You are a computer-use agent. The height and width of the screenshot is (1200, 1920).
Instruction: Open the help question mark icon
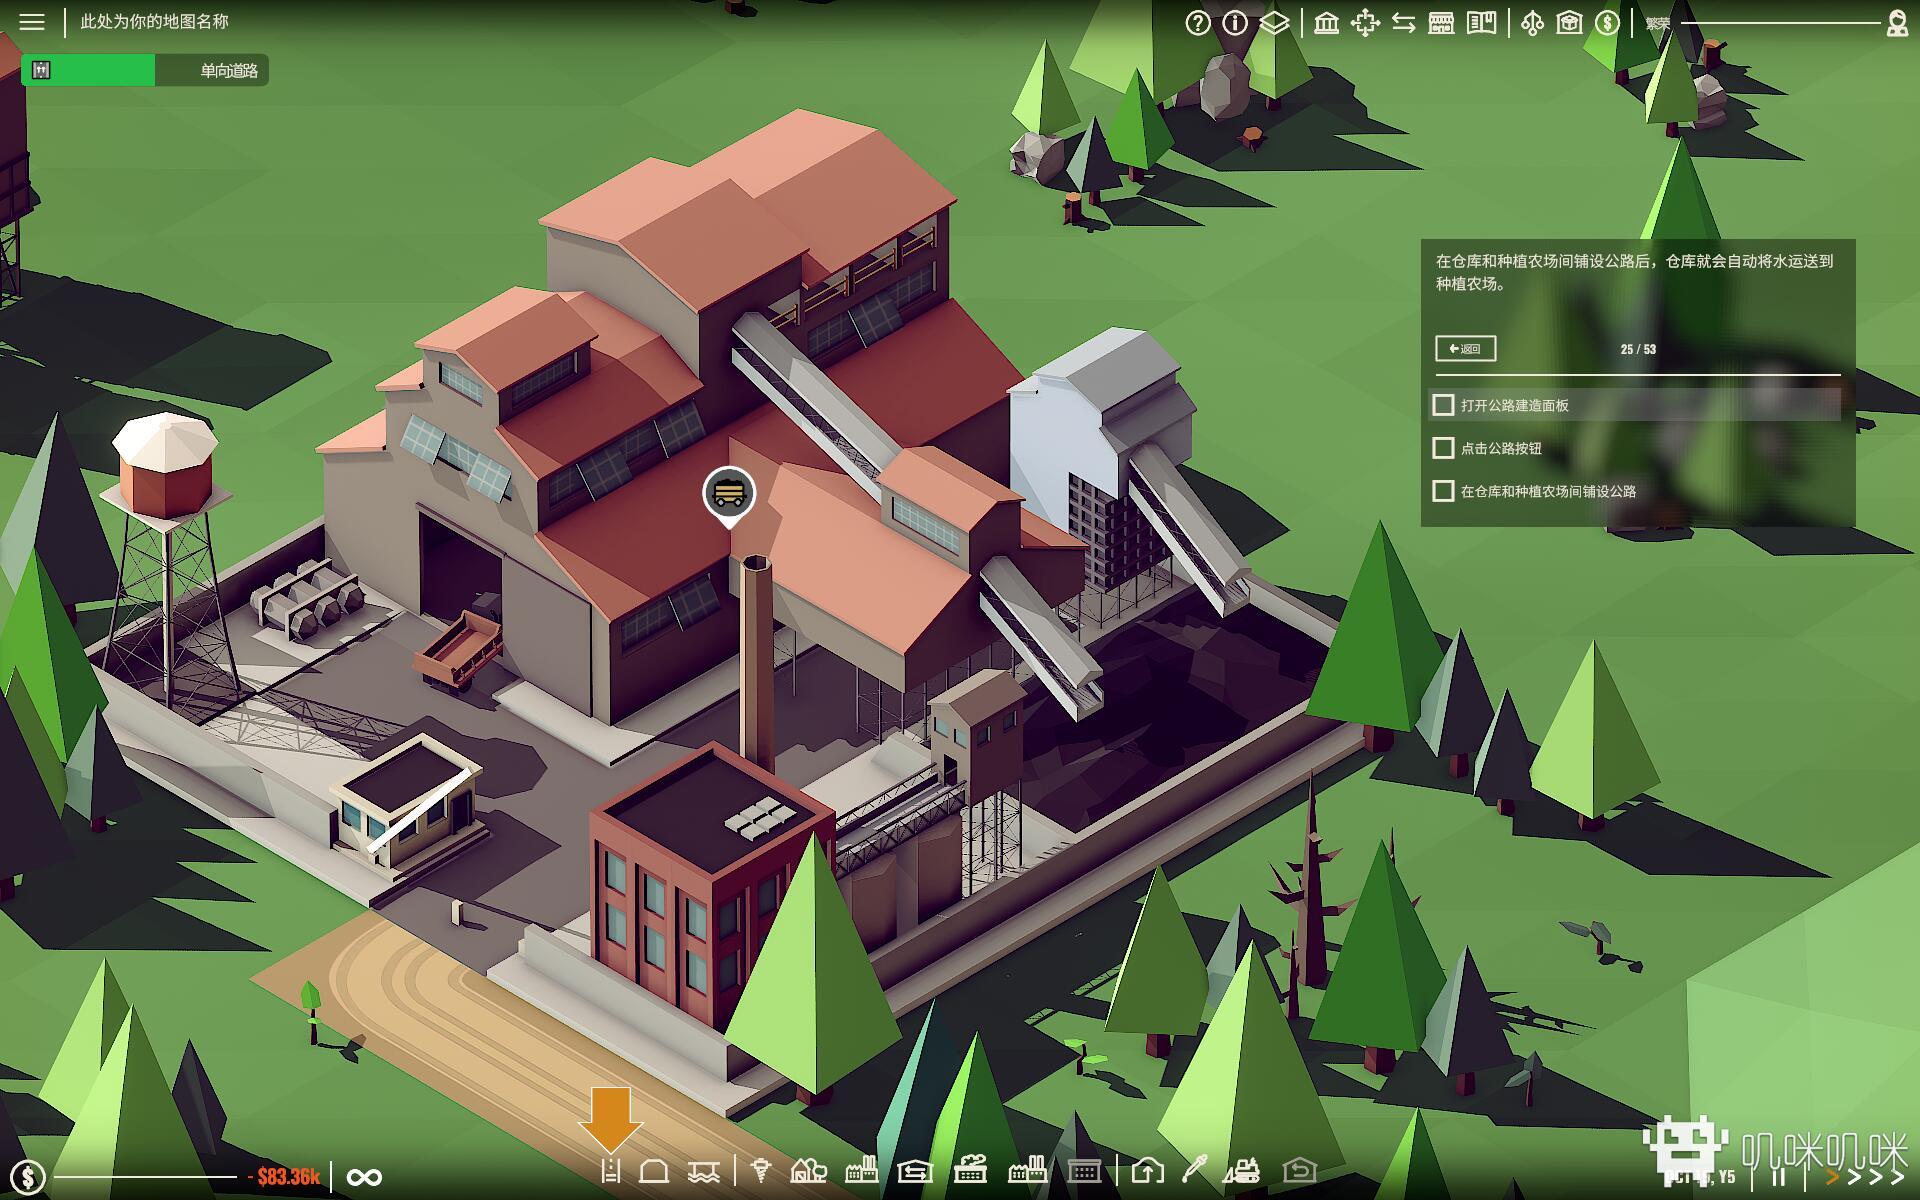click(1197, 23)
